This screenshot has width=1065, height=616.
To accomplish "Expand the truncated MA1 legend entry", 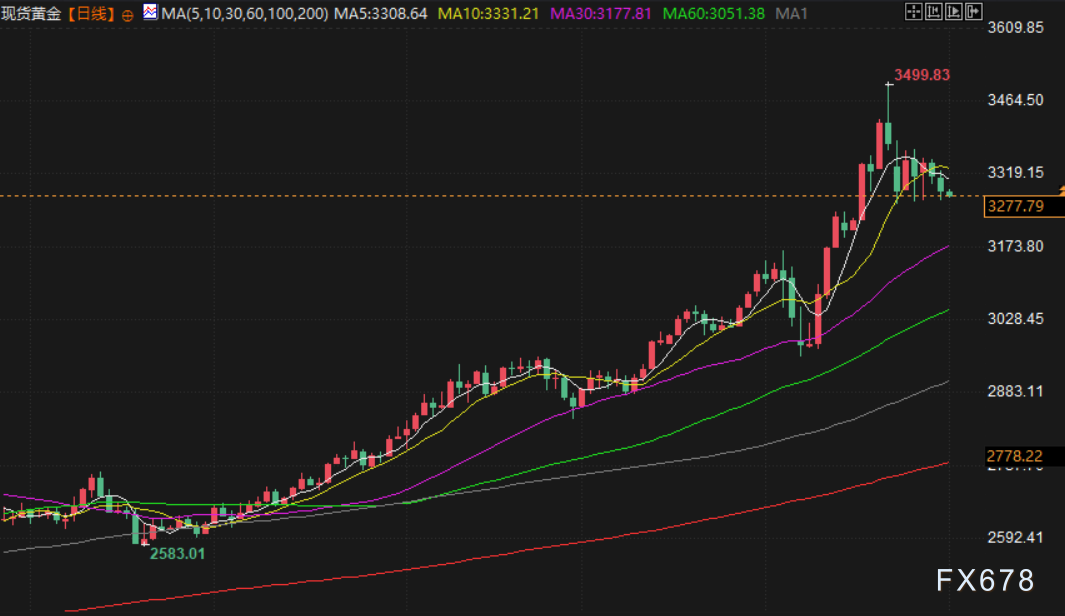I will [x=792, y=14].
